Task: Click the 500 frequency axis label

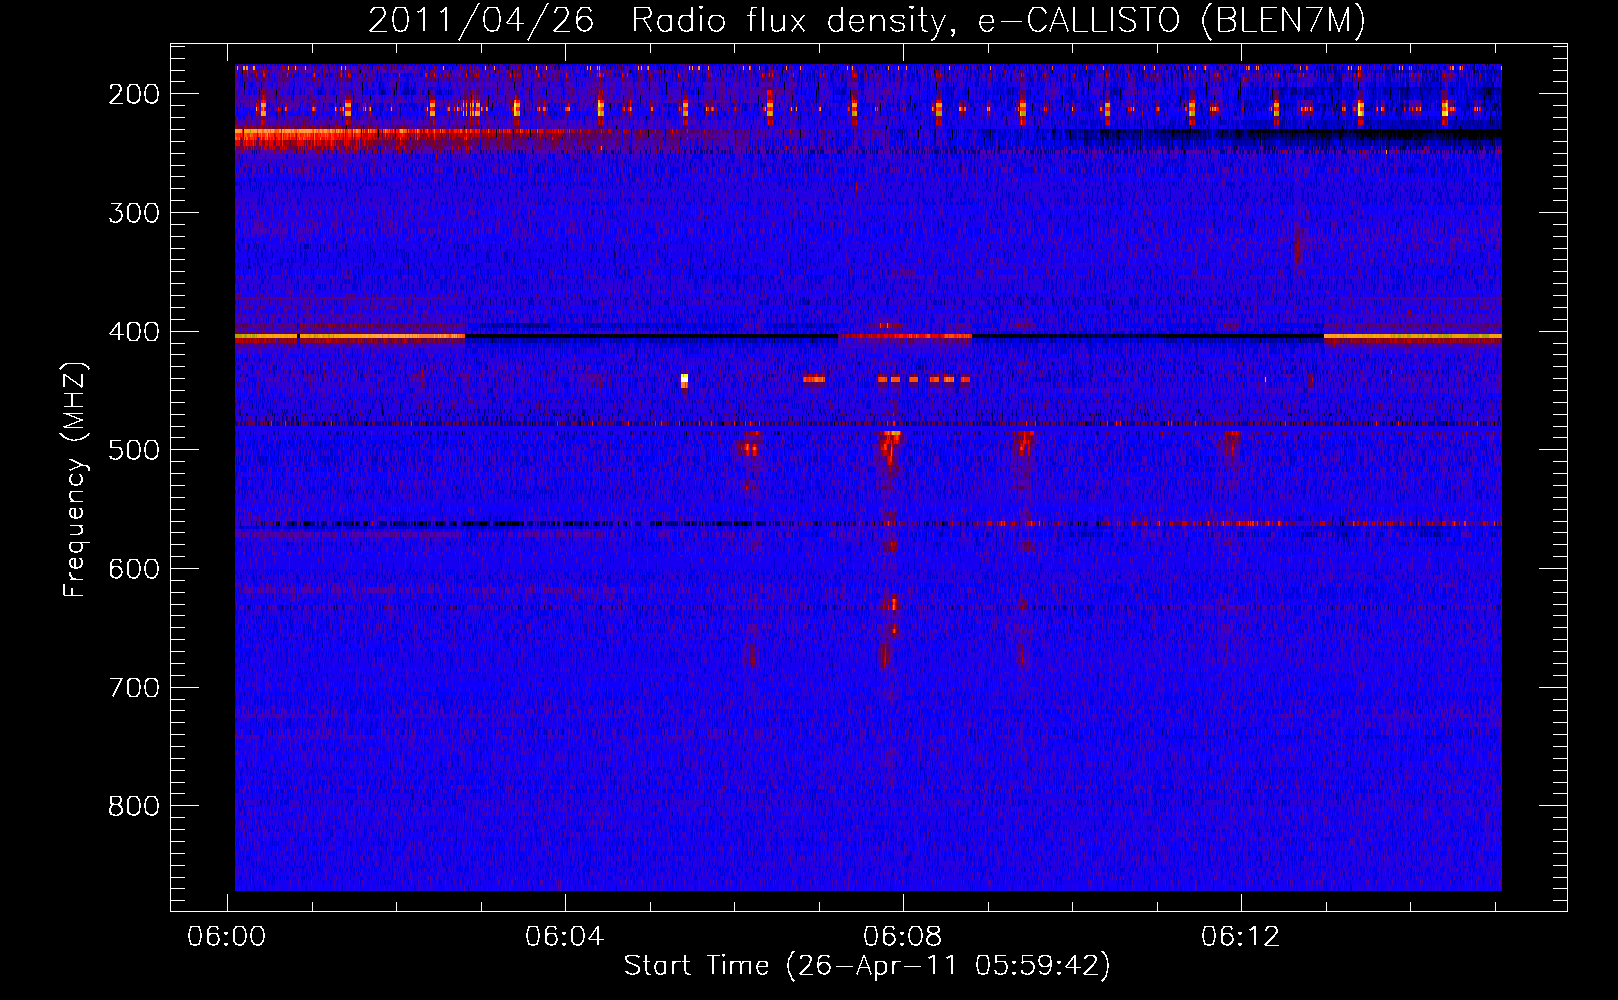Action: [134, 450]
